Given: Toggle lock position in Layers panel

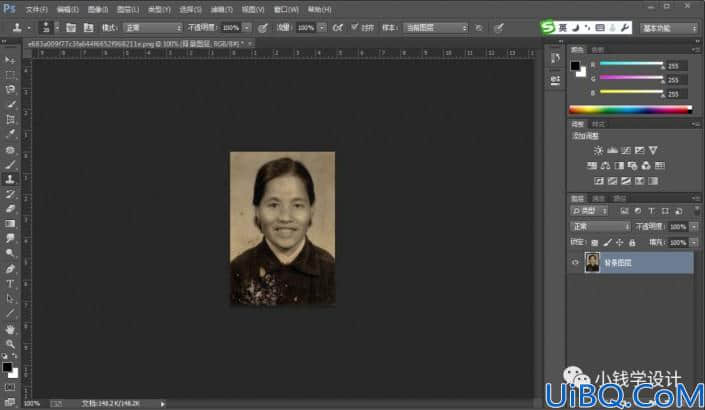Looking at the screenshot, I should pyautogui.click(x=620, y=243).
